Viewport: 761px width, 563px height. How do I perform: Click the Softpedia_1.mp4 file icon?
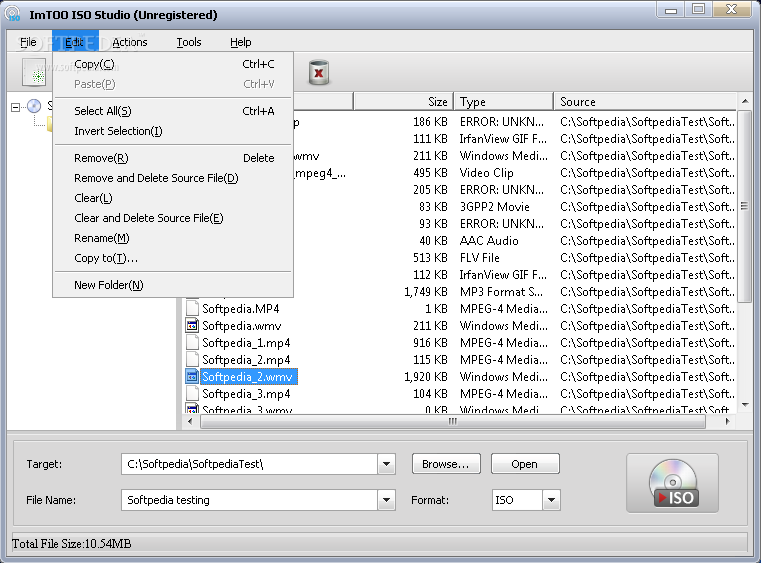click(x=192, y=343)
